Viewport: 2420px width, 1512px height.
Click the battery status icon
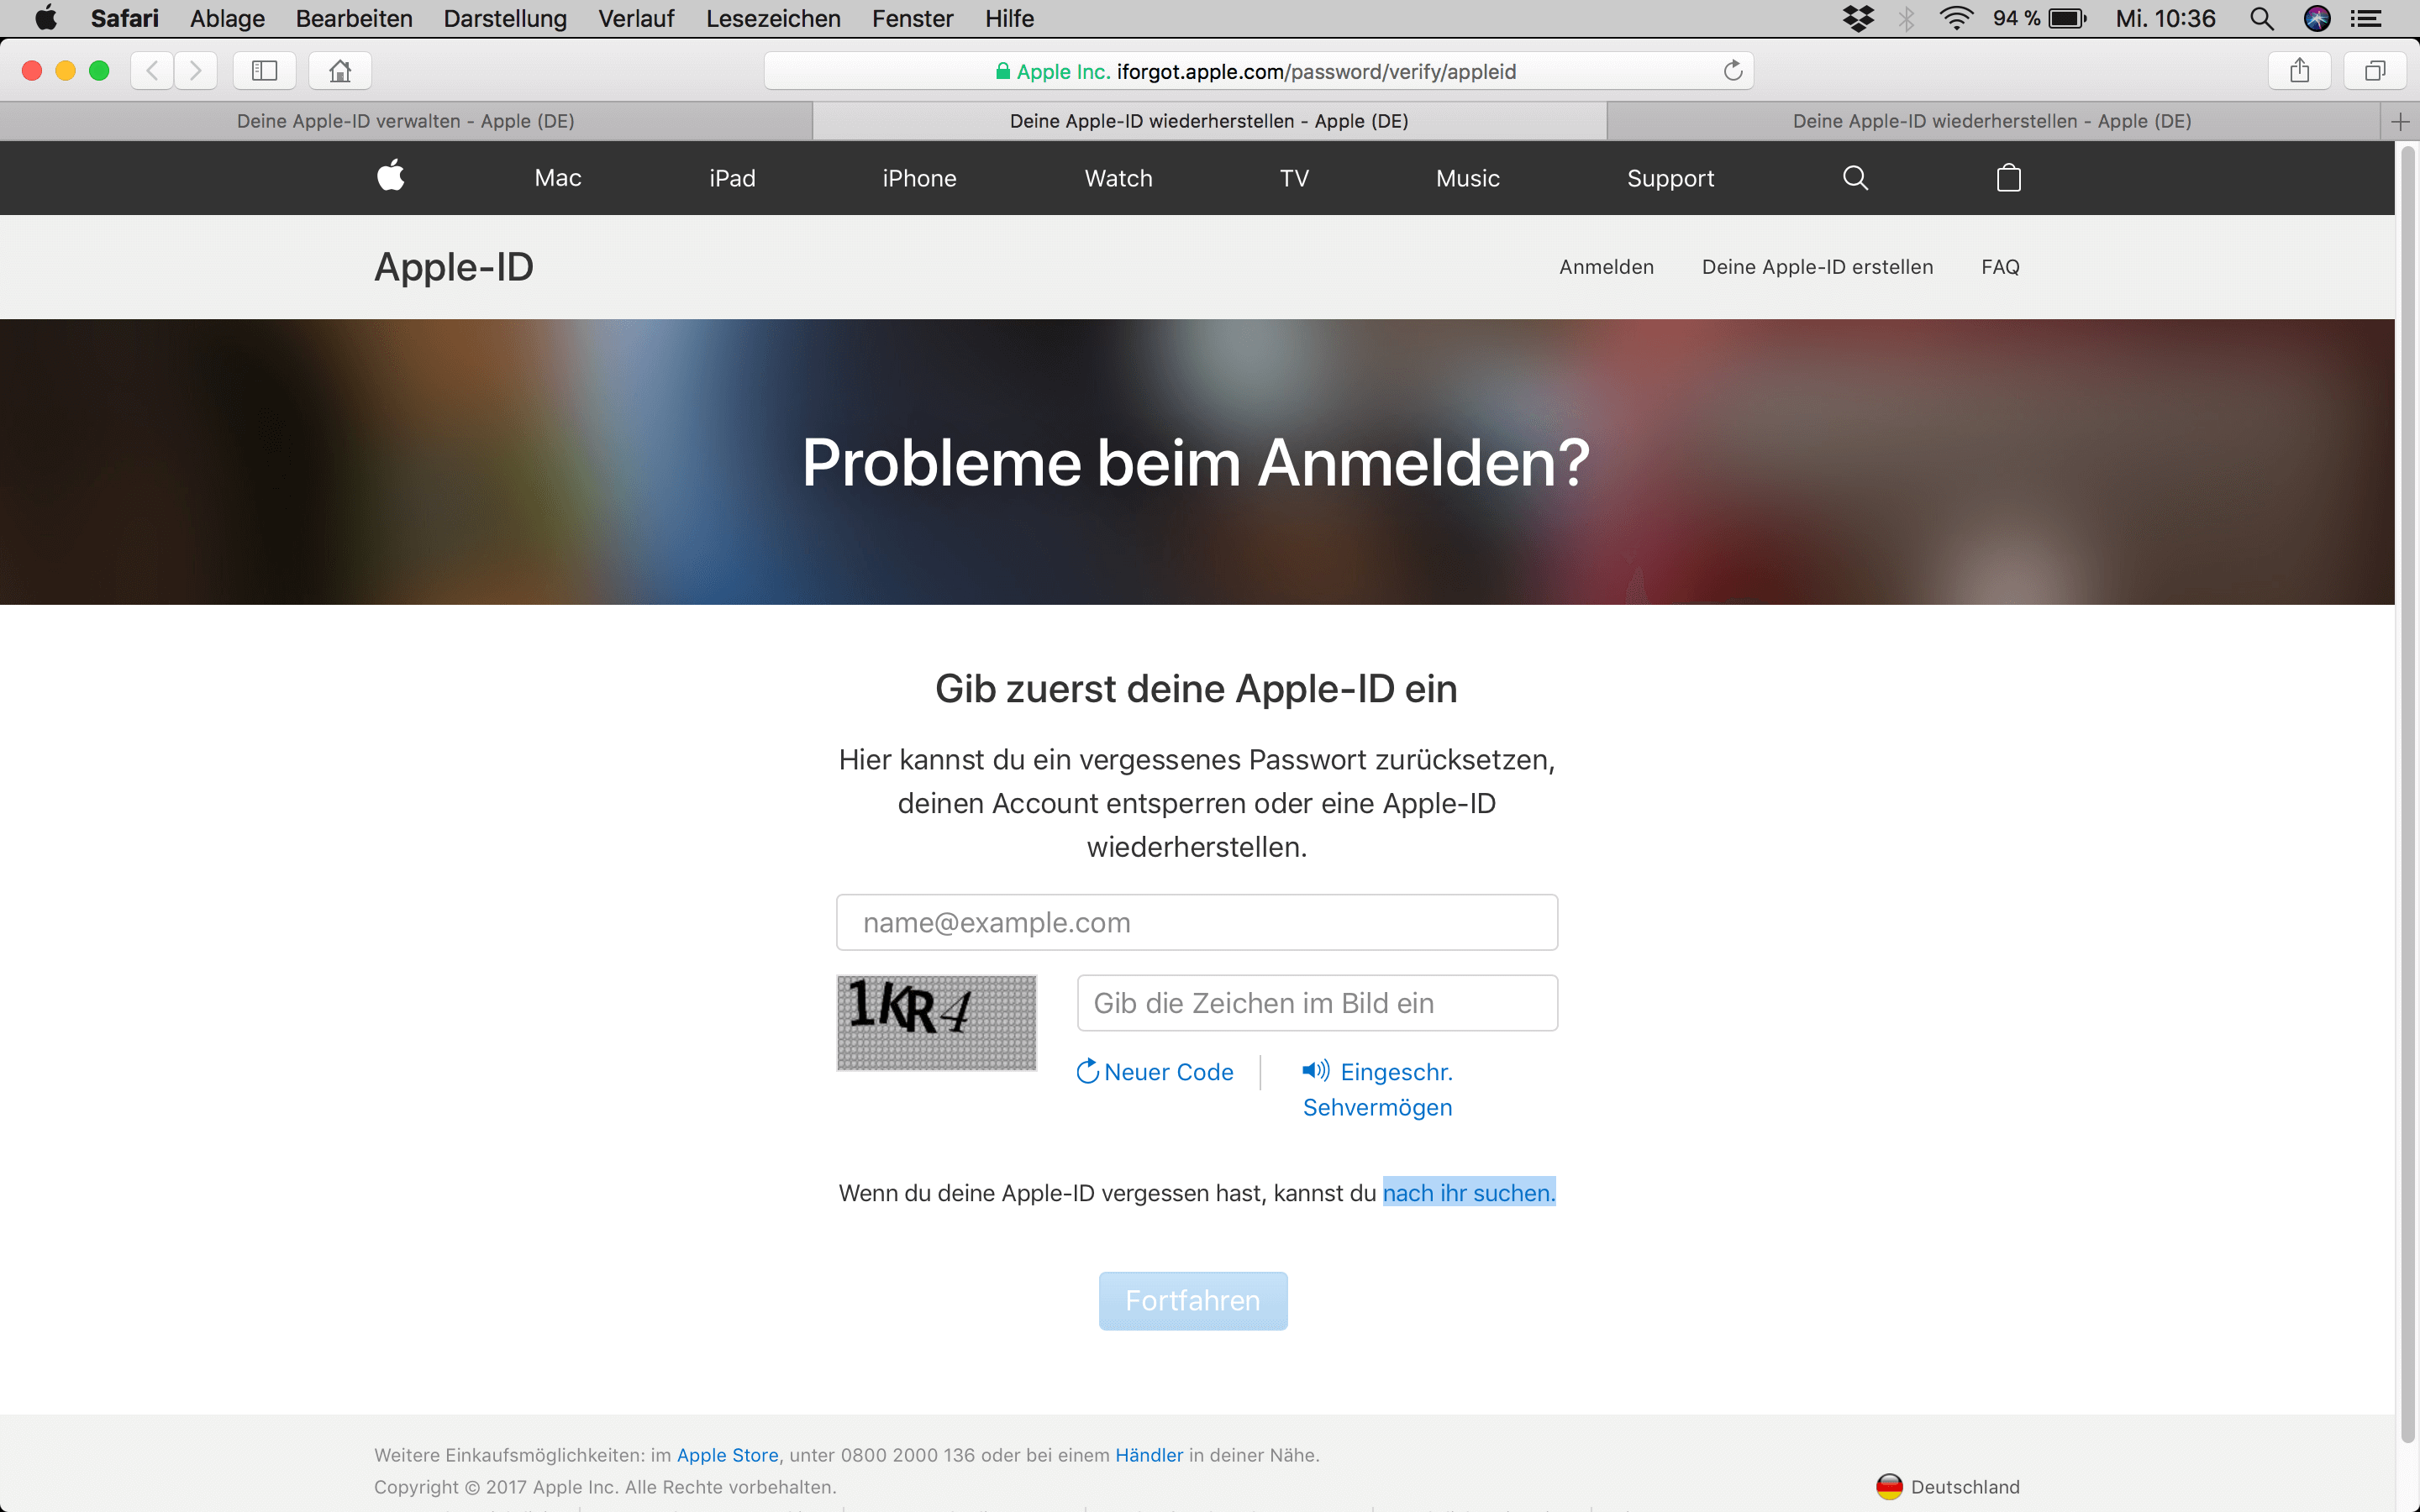tap(2067, 18)
